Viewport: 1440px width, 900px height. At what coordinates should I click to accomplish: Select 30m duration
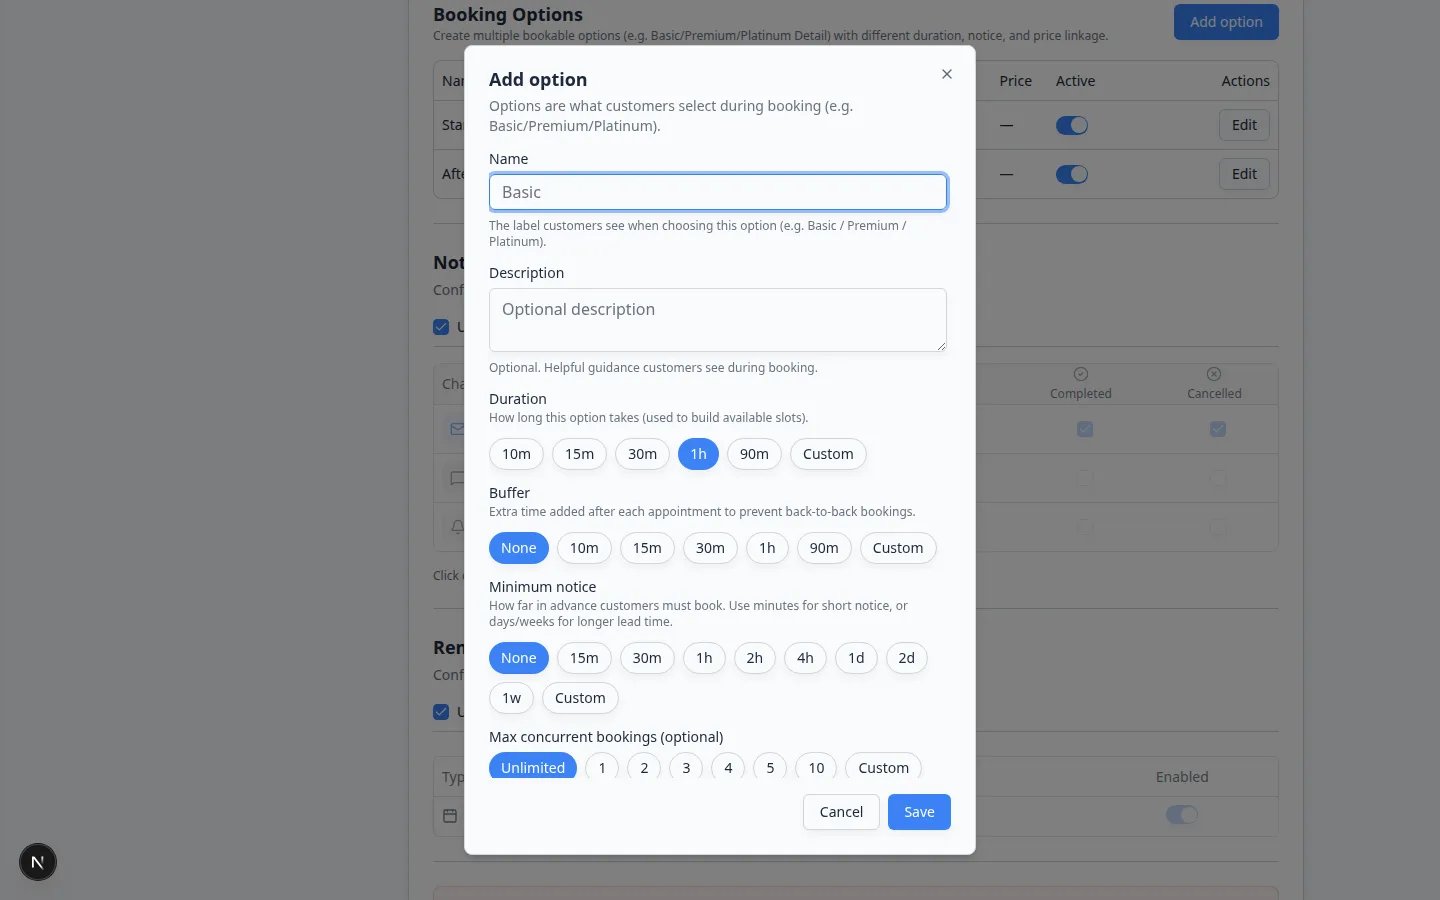(x=642, y=454)
